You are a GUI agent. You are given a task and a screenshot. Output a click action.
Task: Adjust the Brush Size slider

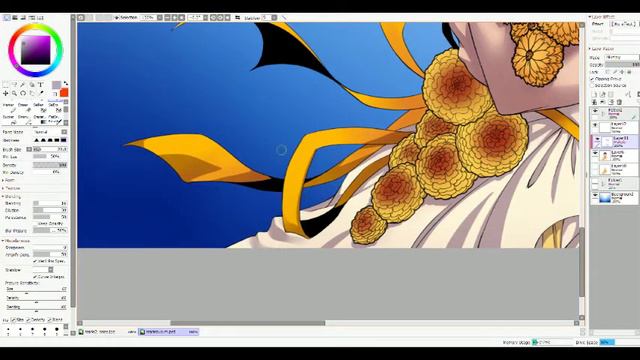pos(50,149)
